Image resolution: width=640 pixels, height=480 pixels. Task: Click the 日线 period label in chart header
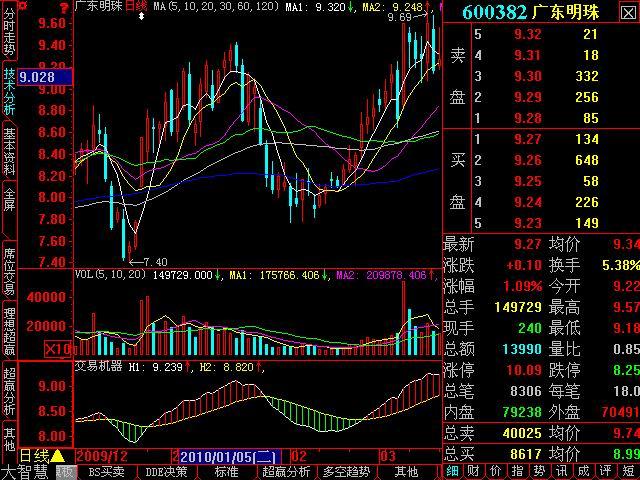(136, 6)
